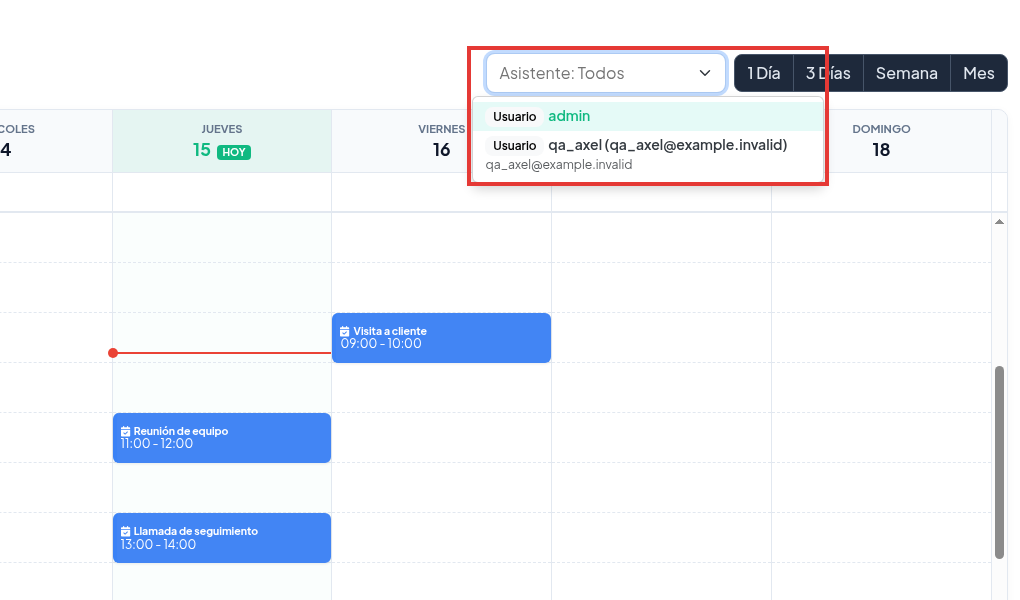Switch to Semana view

point(907,73)
